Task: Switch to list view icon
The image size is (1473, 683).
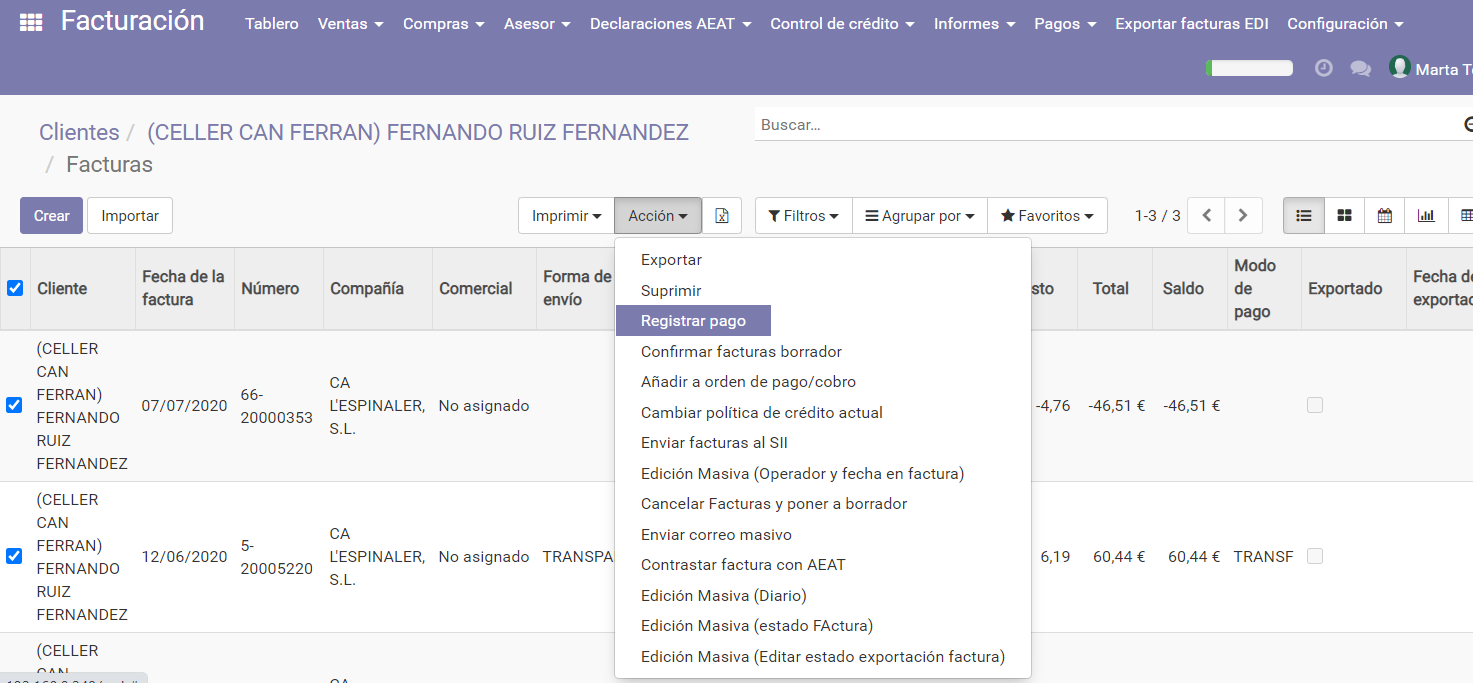Action: click(1304, 216)
